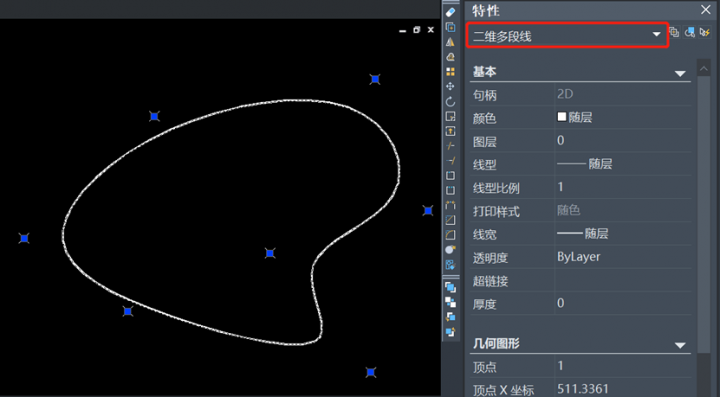Select the Rotate tool
The width and height of the screenshot is (720, 397).
(450, 101)
